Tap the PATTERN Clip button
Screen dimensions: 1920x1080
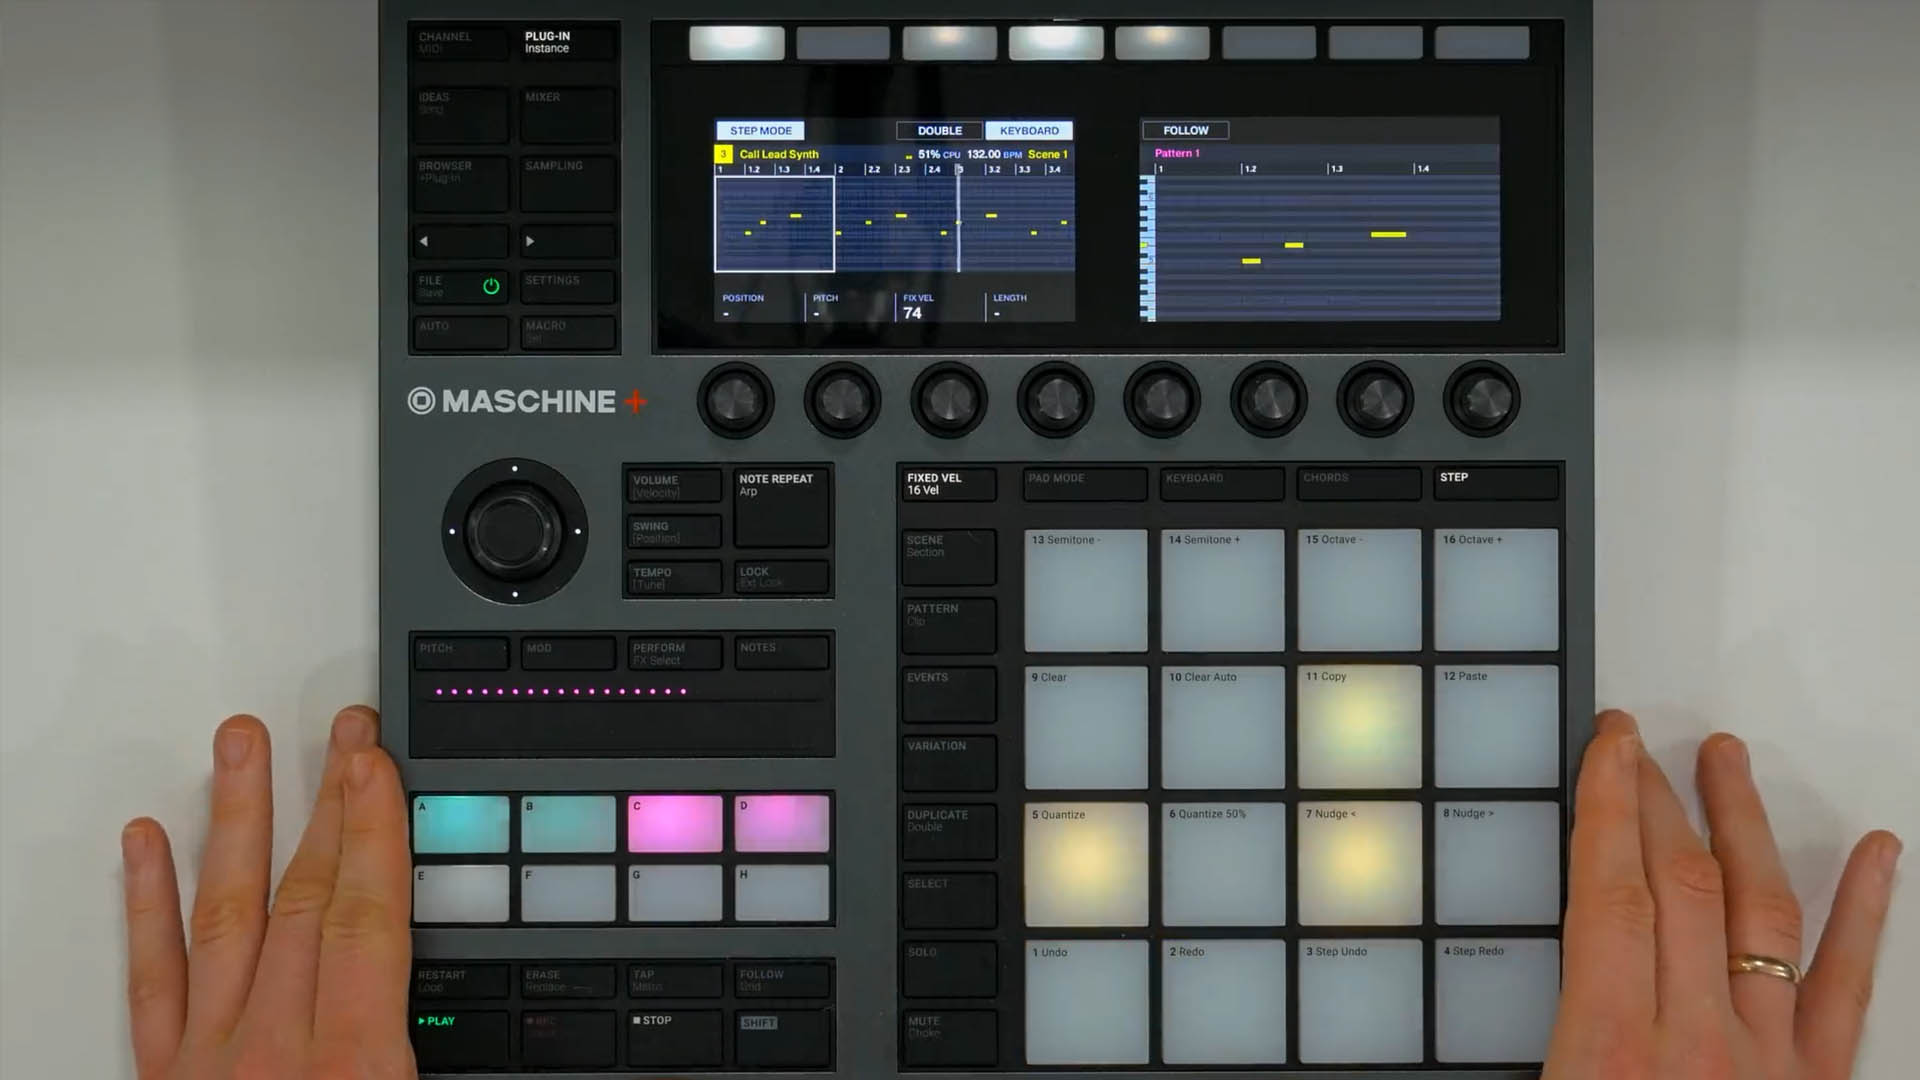(949, 626)
